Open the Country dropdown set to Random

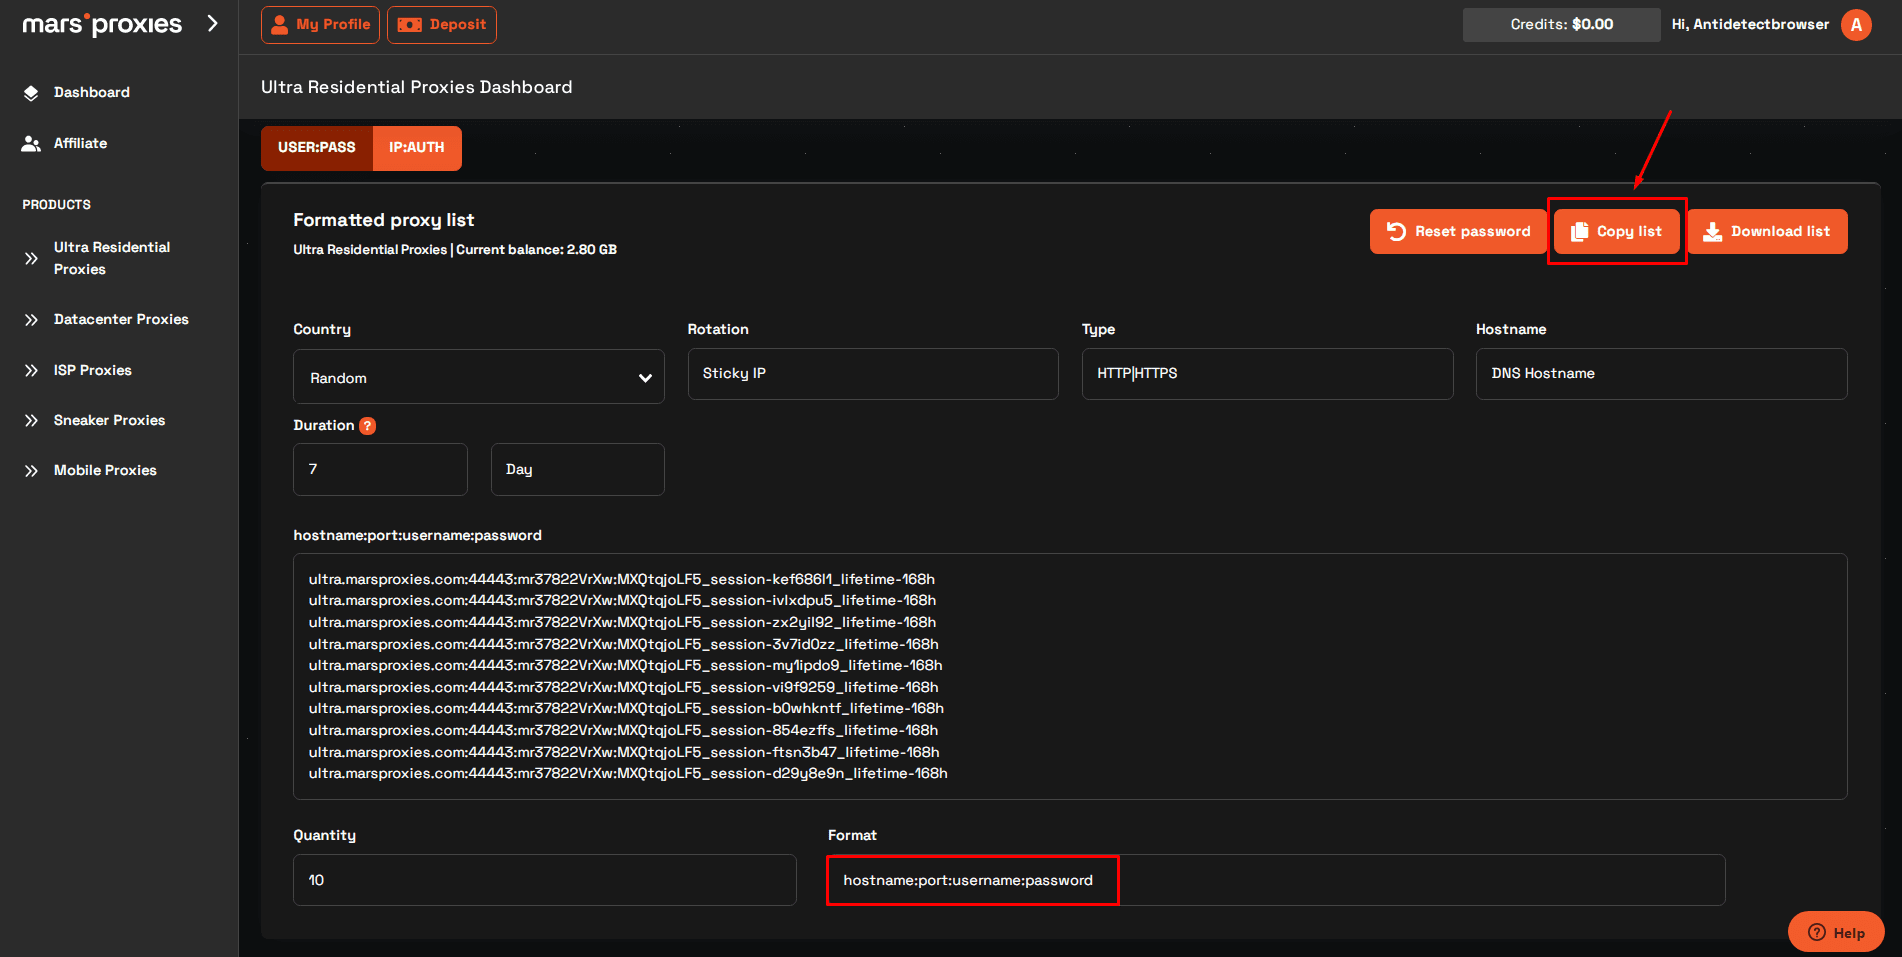tap(479, 377)
